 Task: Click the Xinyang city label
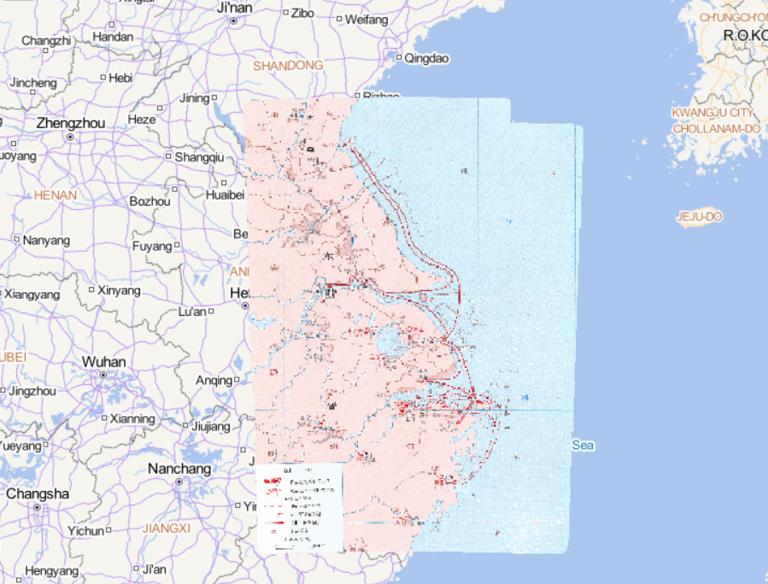pos(119,291)
